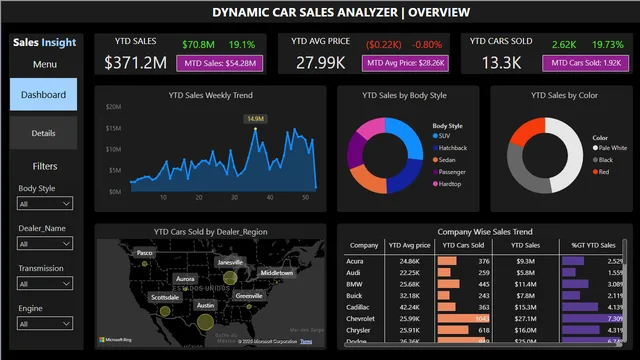The height and width of the screenshot is (360, 640).
Task: Select the Chrysler company row
Action: [x=483, y=330]
